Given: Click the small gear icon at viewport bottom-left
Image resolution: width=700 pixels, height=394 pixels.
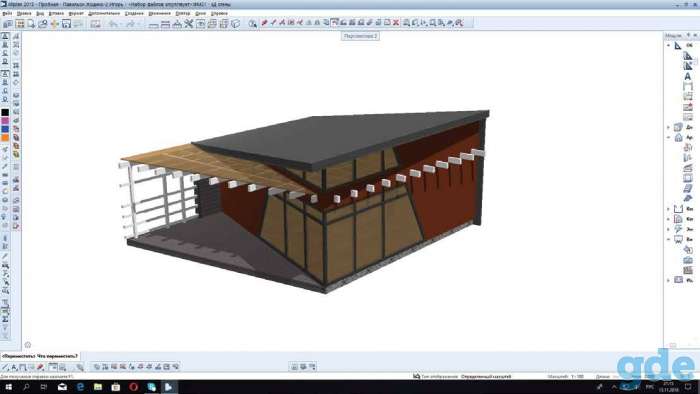Looking at the screenshot, I should (x=28, y=345).
